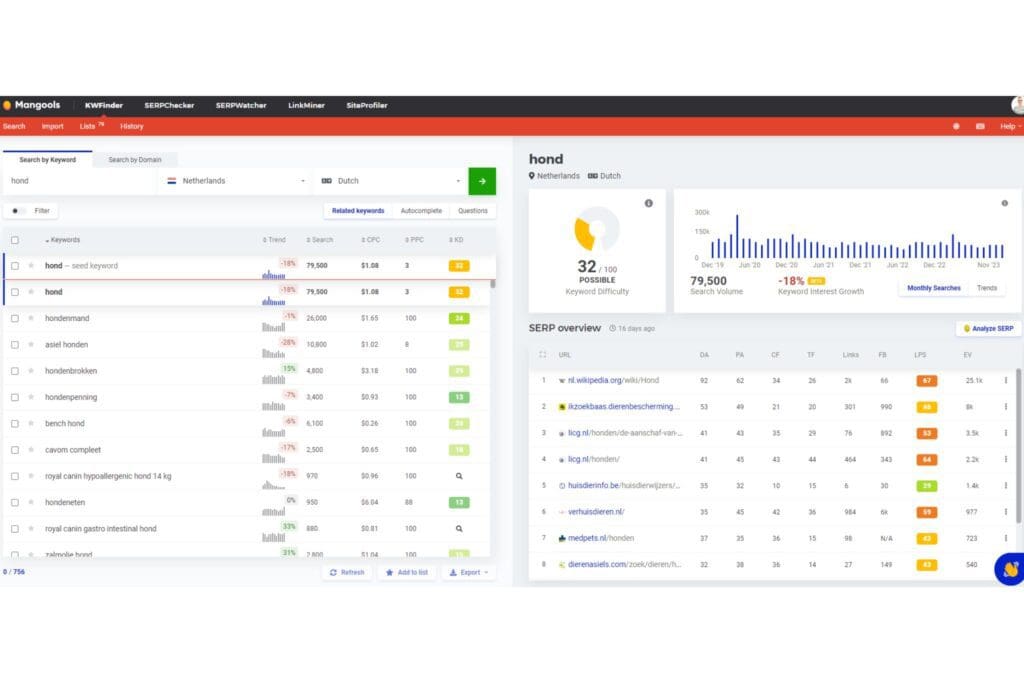Click the Analyze SERP button
Viewport: 1024px width, 683px height.
point(988,328)
